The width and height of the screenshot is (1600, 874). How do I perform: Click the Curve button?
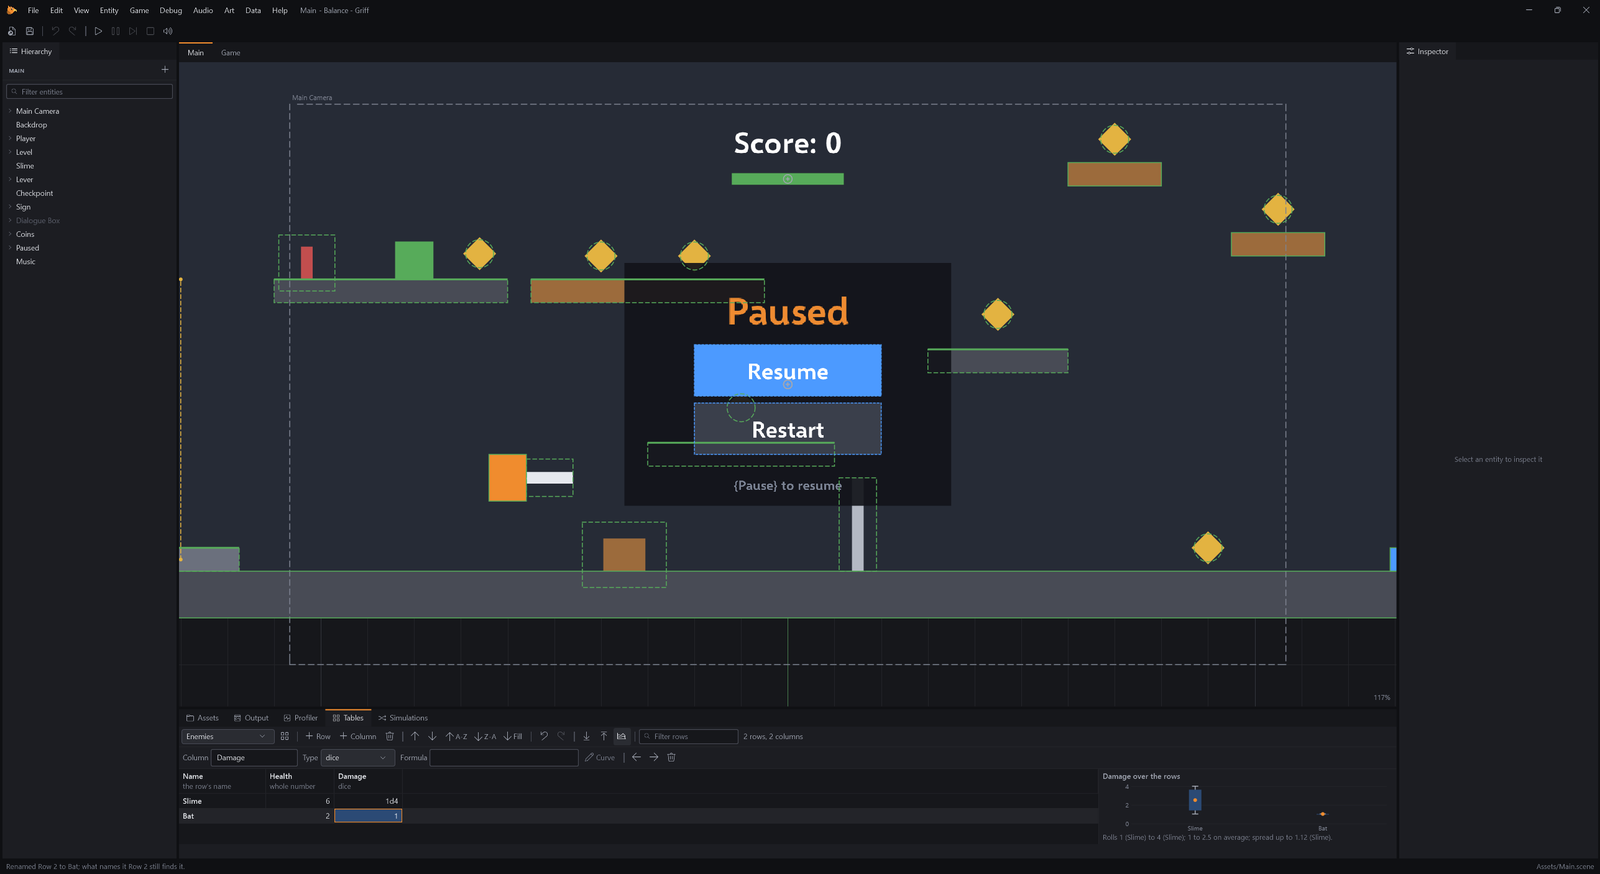point(600,757)
